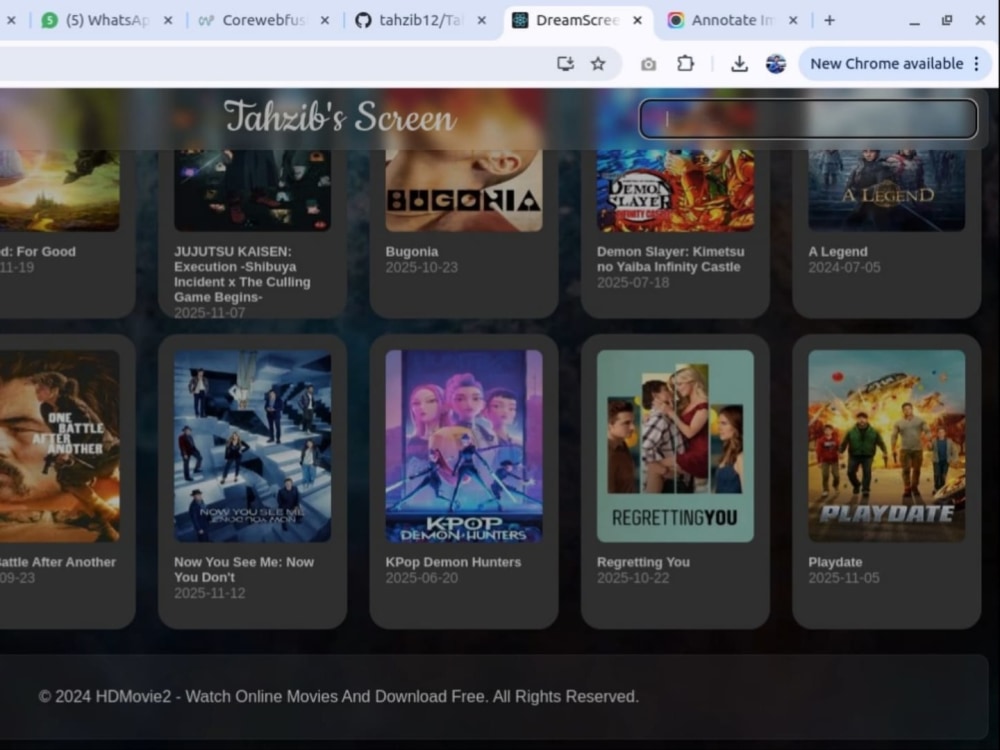Image resolution: width=1000 pixels, height=750 pixels.
Task: Open Chrome three-dot menu
Action: [x=976, y=64]
